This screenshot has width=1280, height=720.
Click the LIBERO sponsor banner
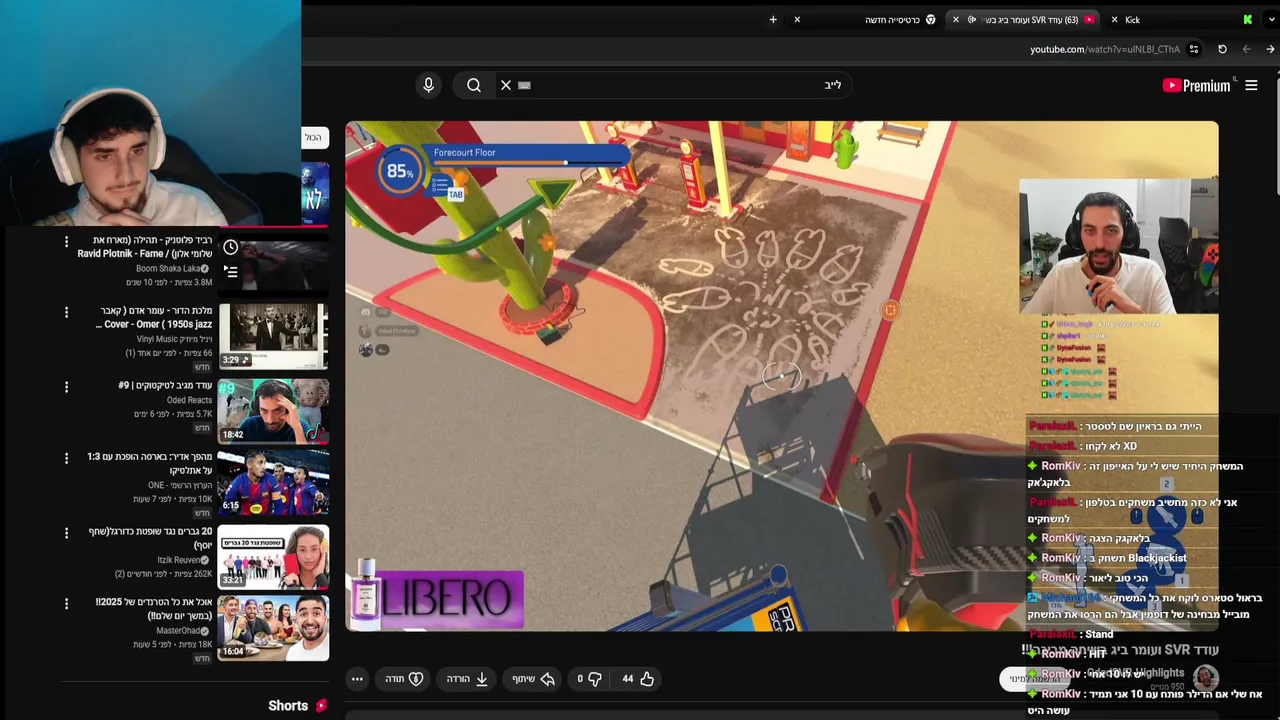pos(436,599)
